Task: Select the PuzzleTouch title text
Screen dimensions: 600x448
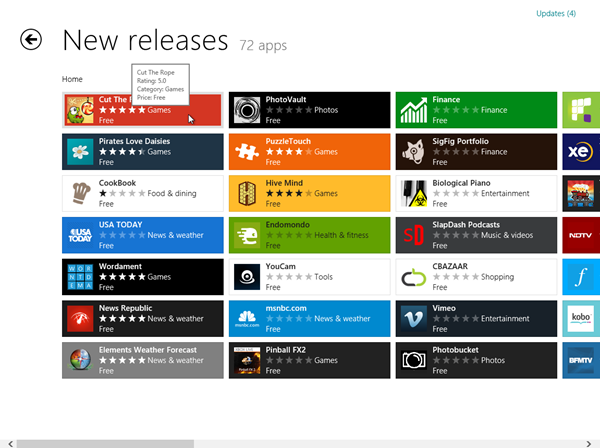Action: (x=288, y=141)
